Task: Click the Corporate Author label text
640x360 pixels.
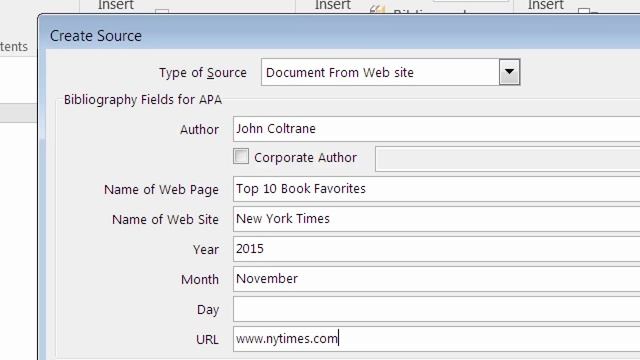Action: 305,158
